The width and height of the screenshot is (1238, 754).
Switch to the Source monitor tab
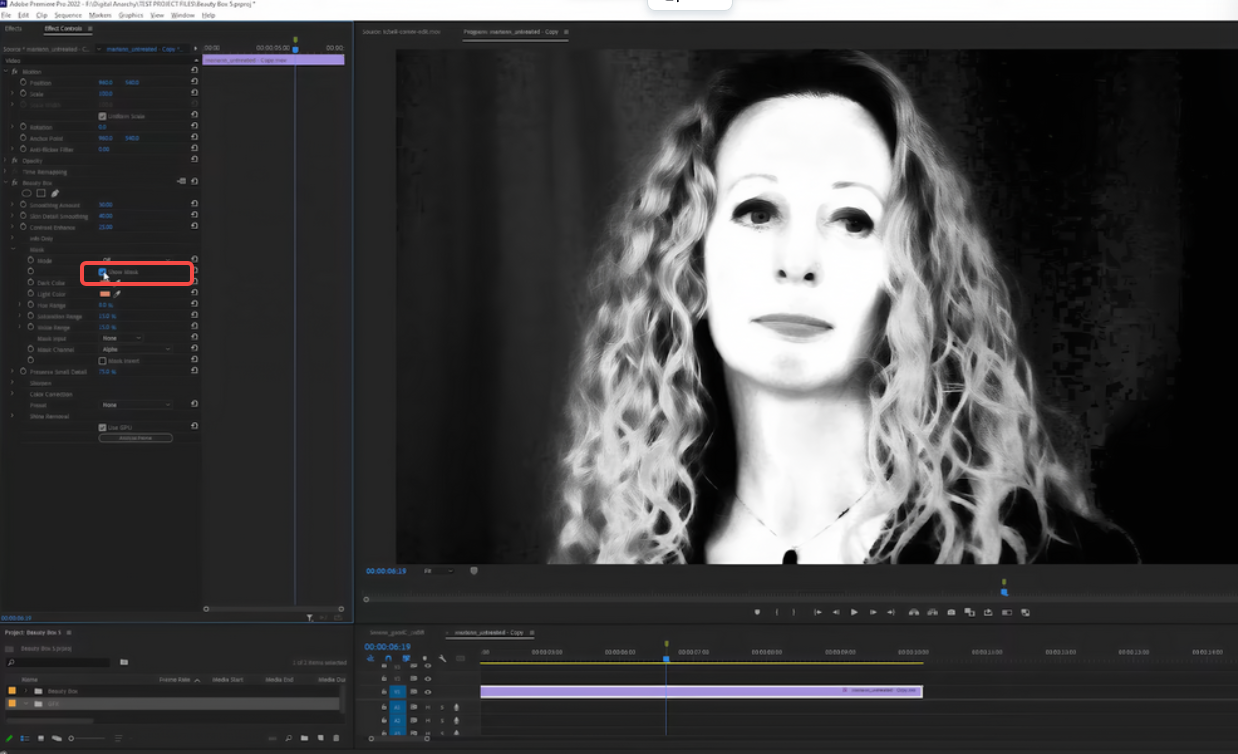coord(403,32)
